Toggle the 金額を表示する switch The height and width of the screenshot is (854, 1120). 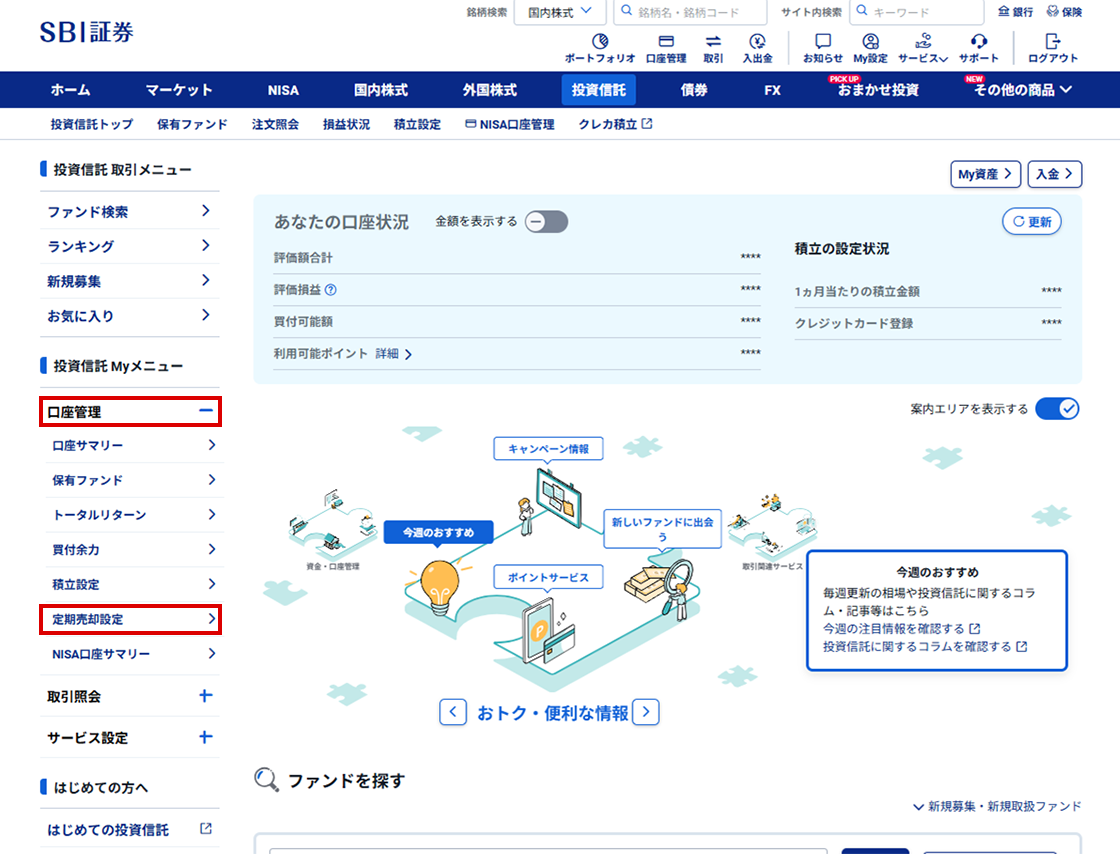point(547,222)
